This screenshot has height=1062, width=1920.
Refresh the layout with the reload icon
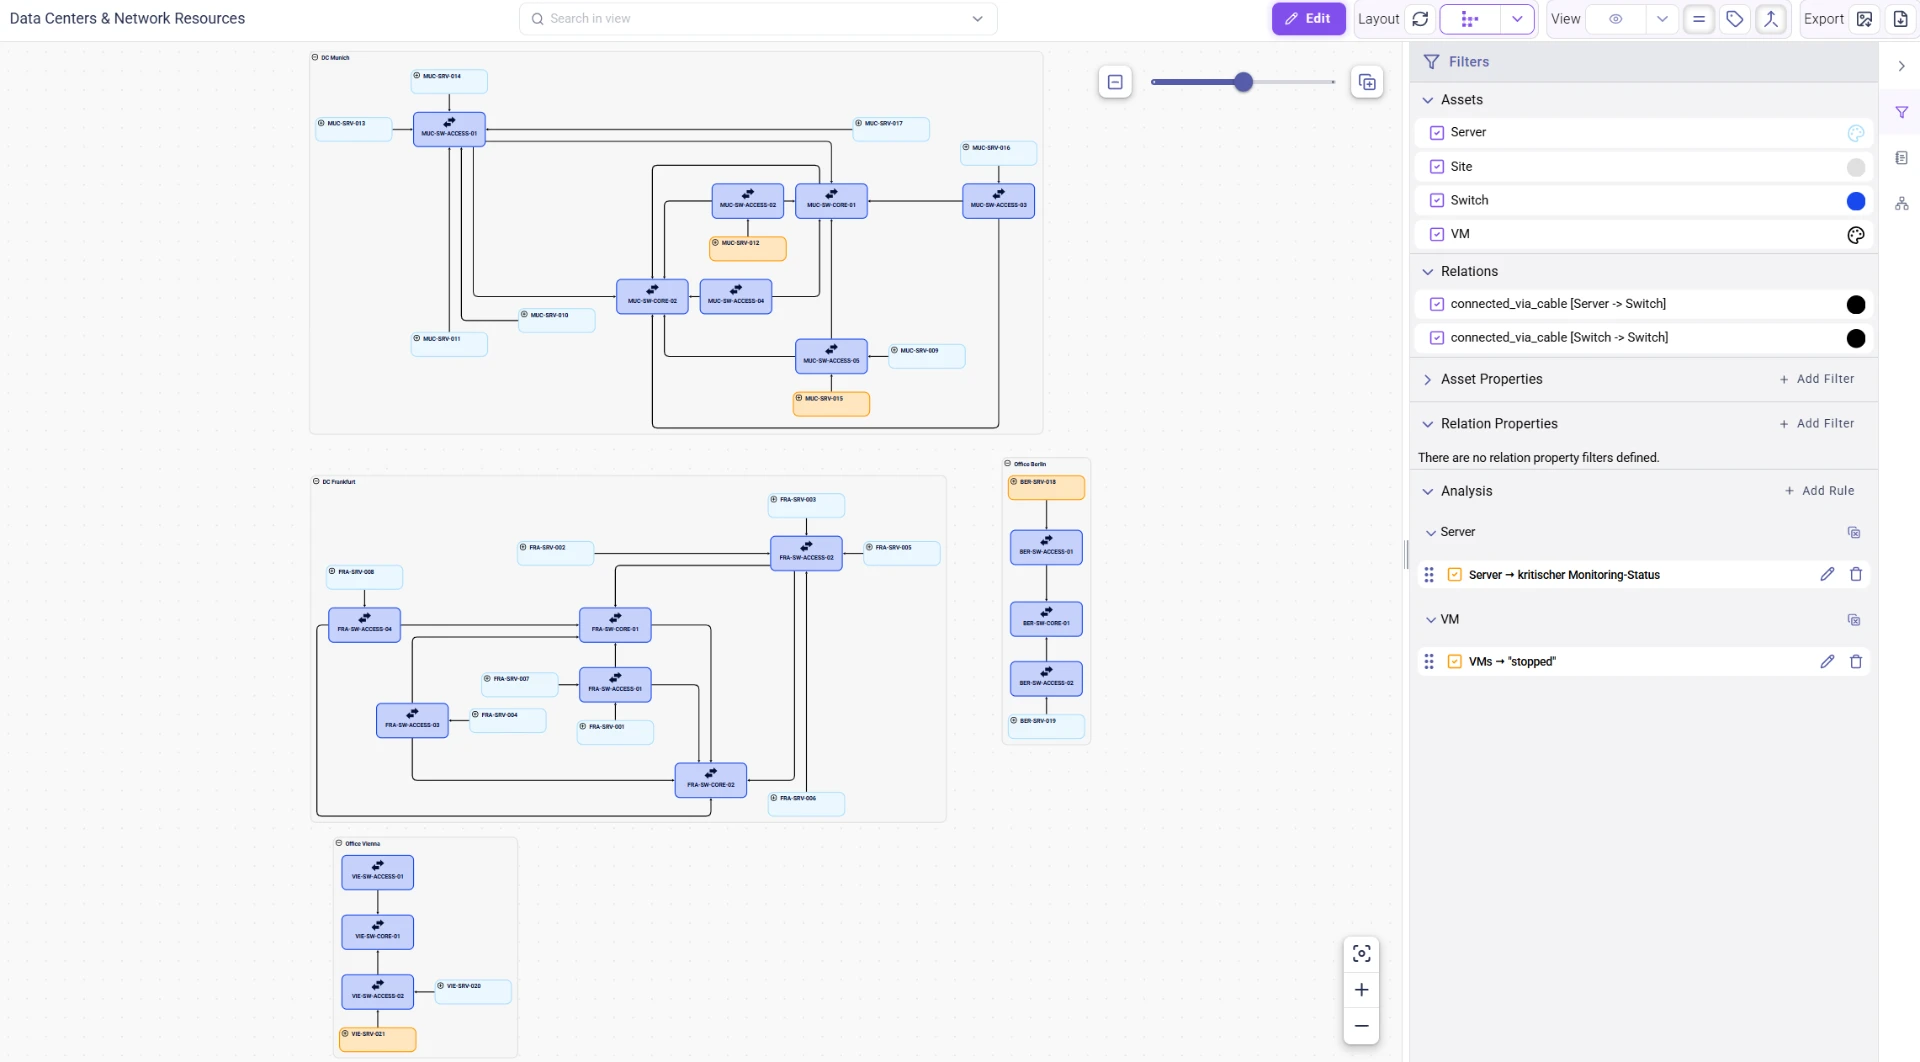(x=1420, y=19)
